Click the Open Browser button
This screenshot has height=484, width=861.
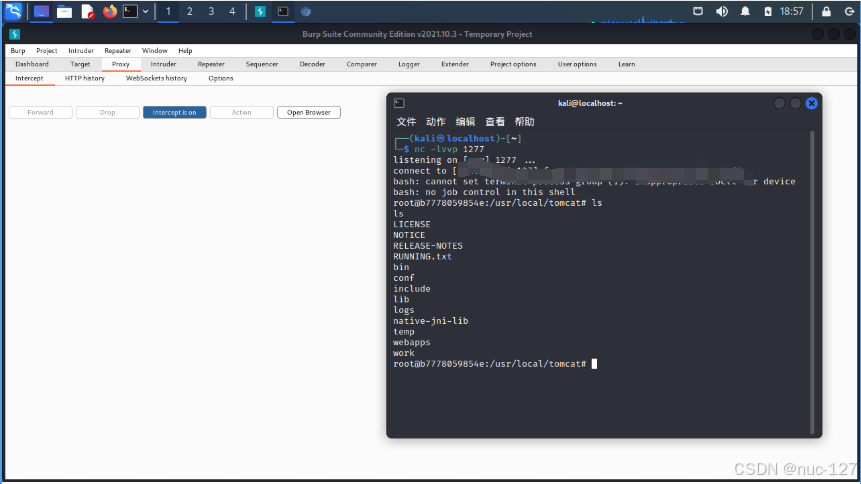click(x=309, y=113)
